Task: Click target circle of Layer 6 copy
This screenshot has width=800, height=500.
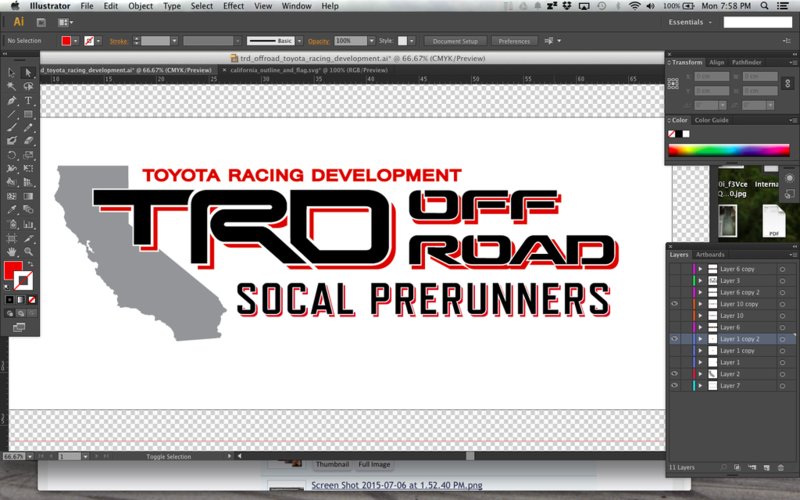Action: (782, 269)
